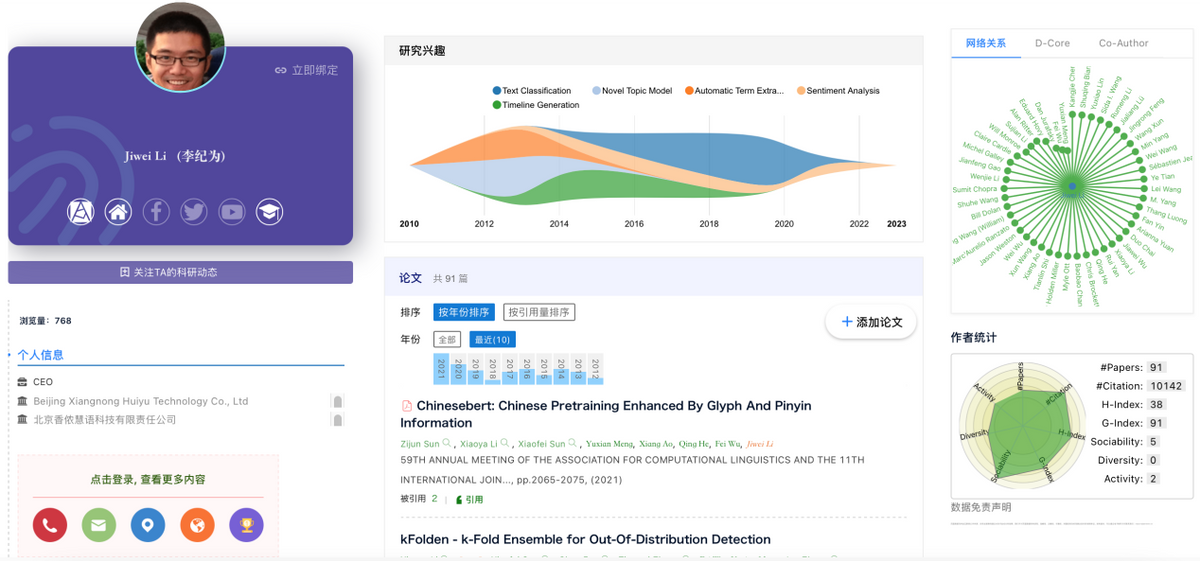Click the Facebook icon on profile card
The image size is (1200, 561).
[156, 212]
